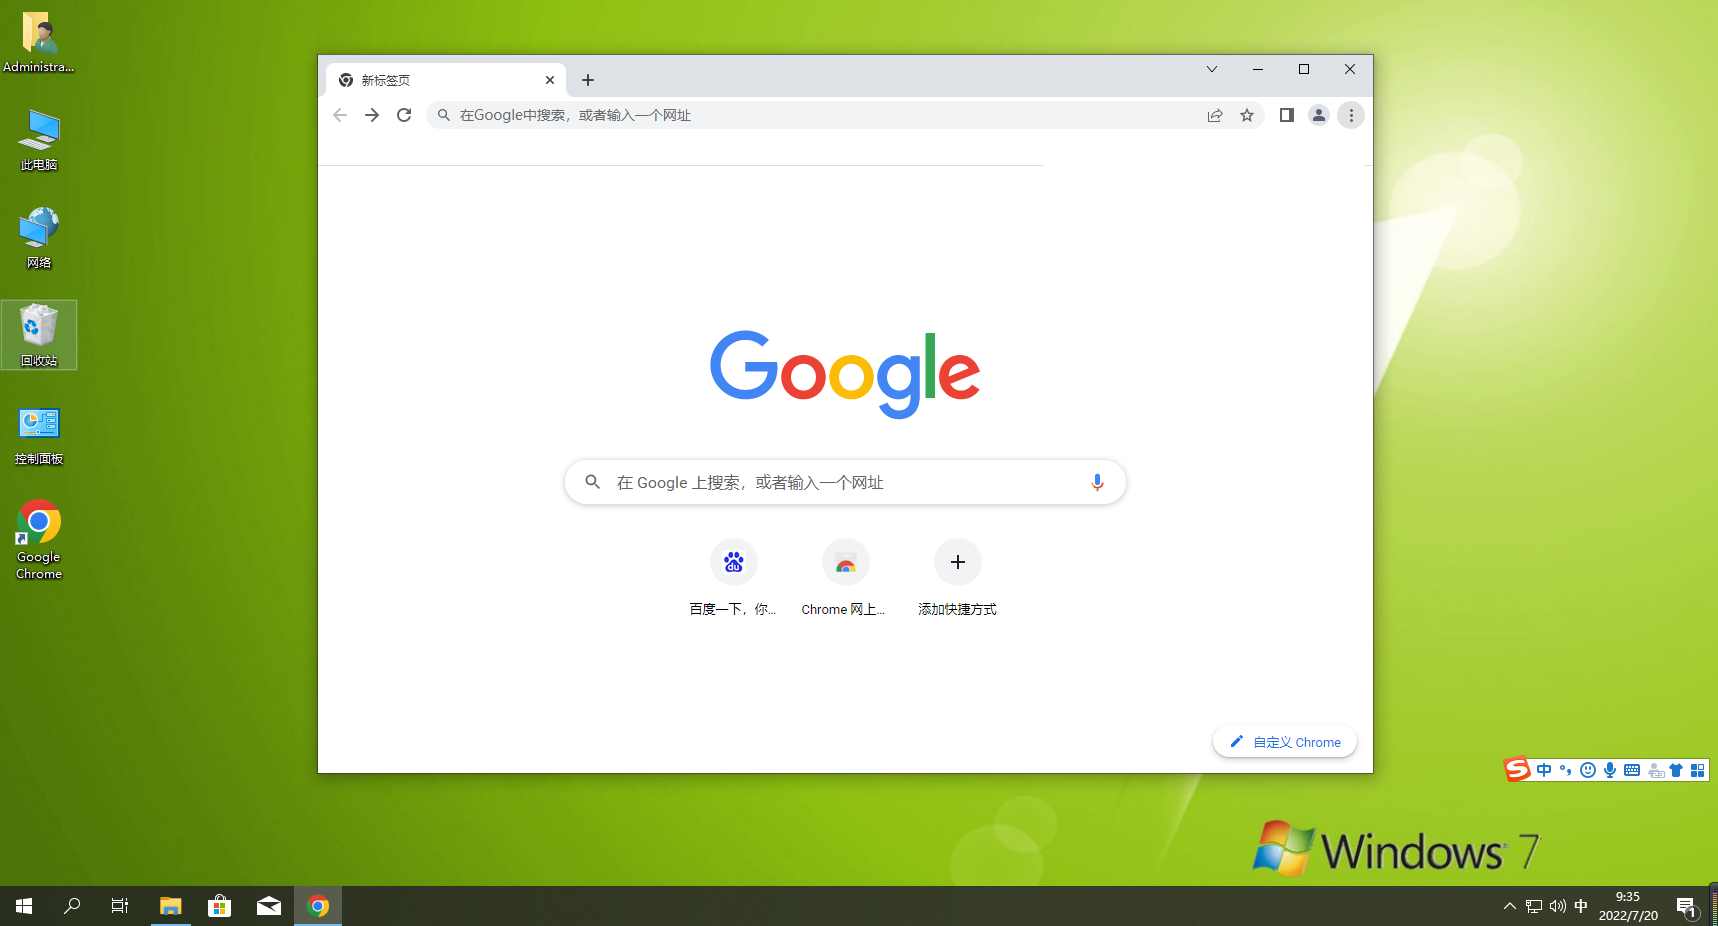Close the current new tab
This screenshot has height=926, width=1718.
550,80
